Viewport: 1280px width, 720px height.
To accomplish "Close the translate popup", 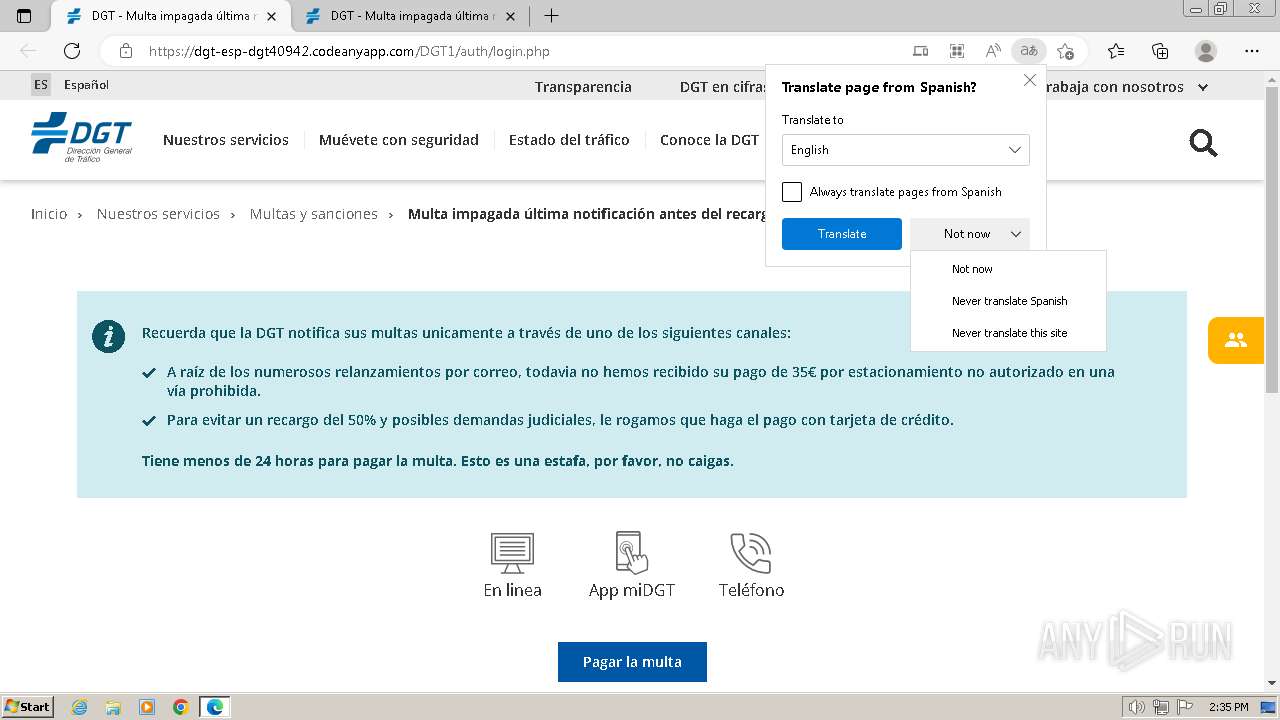I will (x=1030, y=80).
